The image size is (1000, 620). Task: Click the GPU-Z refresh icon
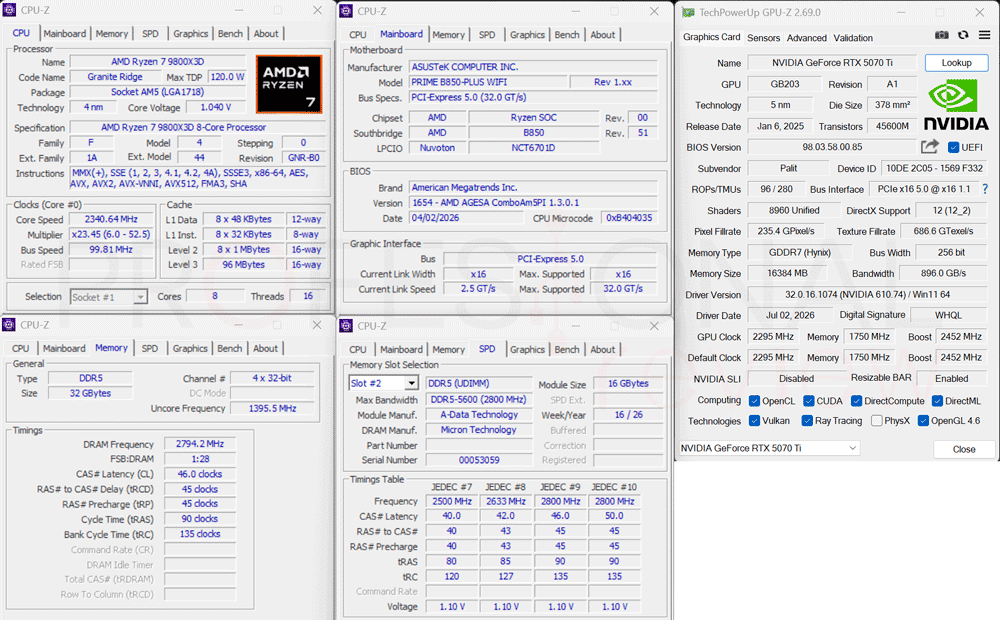click(963, 35)
